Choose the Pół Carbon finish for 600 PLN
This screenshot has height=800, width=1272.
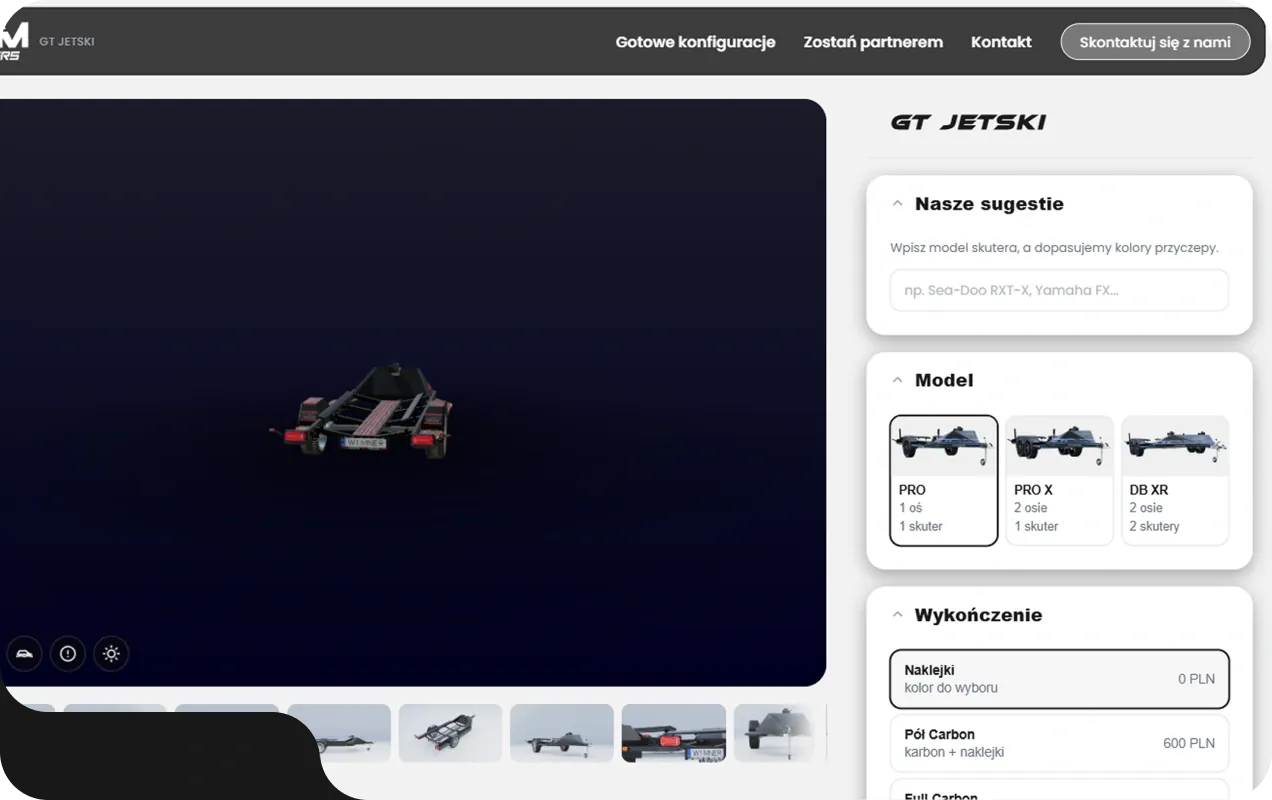pyautogui.click(x=1059, y=743)
